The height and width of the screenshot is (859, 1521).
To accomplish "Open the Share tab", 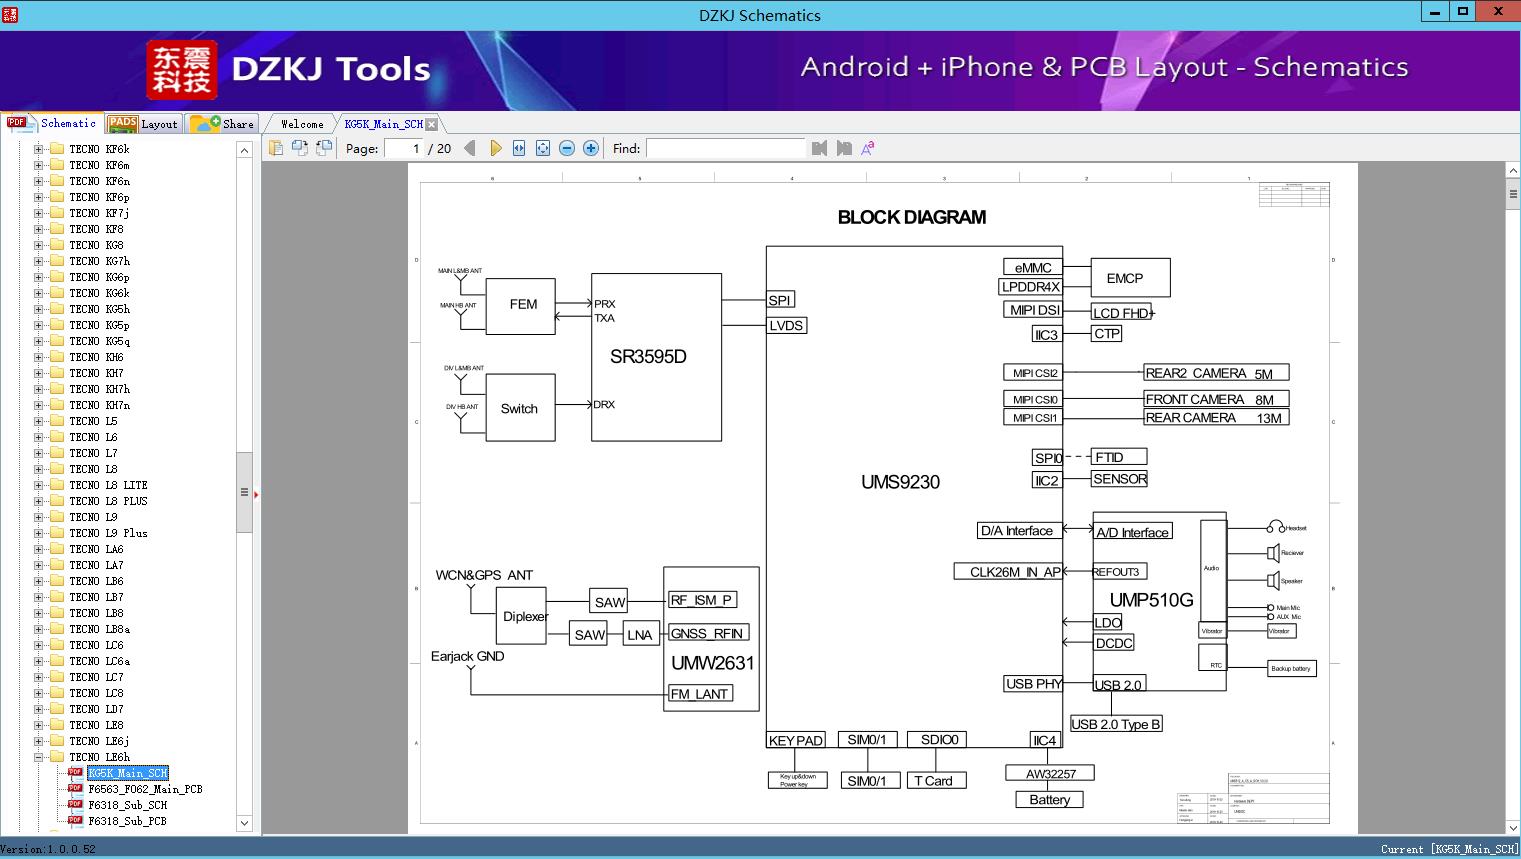I will 222,123.
